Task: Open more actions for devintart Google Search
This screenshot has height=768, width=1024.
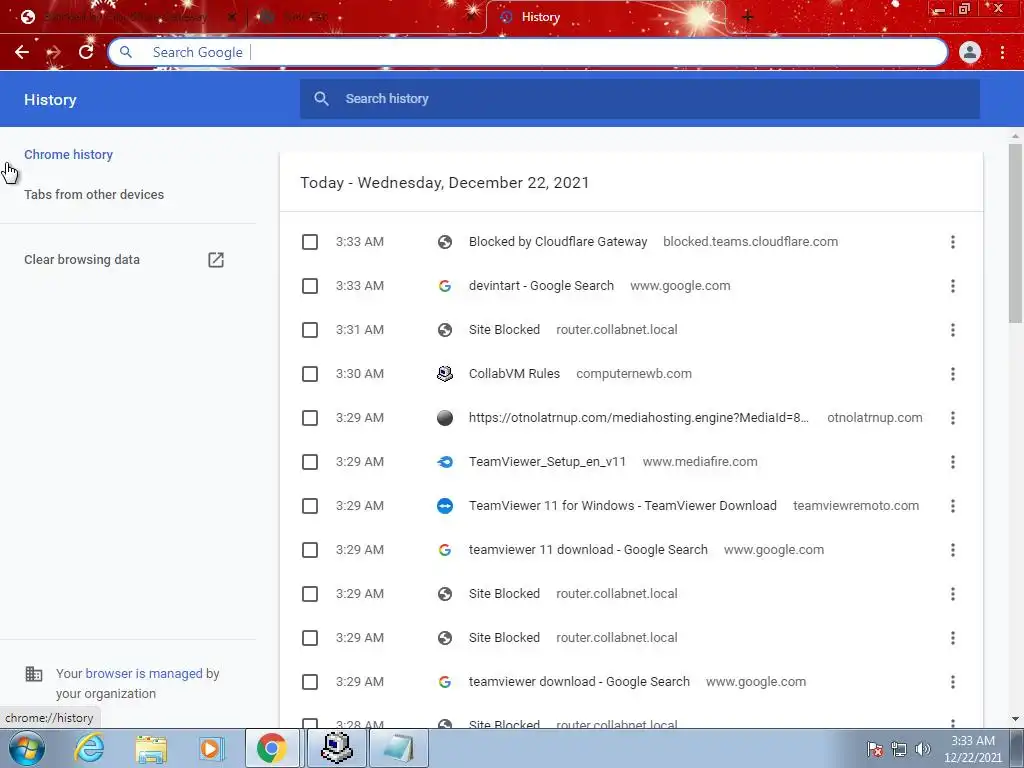Action: pos(953,286)
